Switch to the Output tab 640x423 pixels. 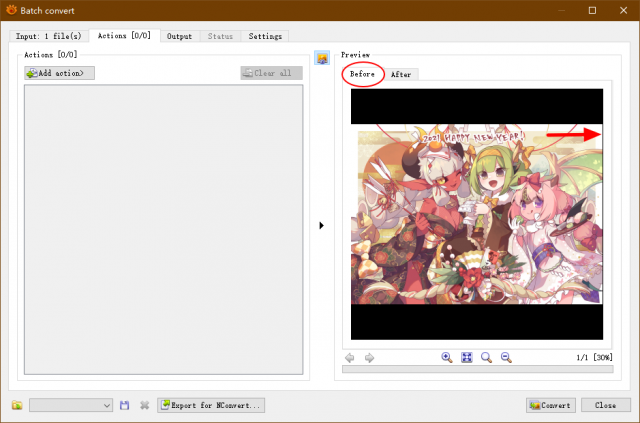click(x=180, y=36)
